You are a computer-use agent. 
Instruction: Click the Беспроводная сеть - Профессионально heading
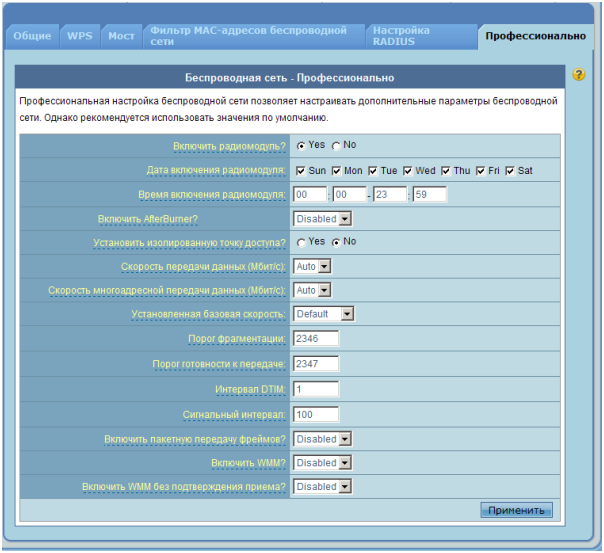click(x=290, y=78)
